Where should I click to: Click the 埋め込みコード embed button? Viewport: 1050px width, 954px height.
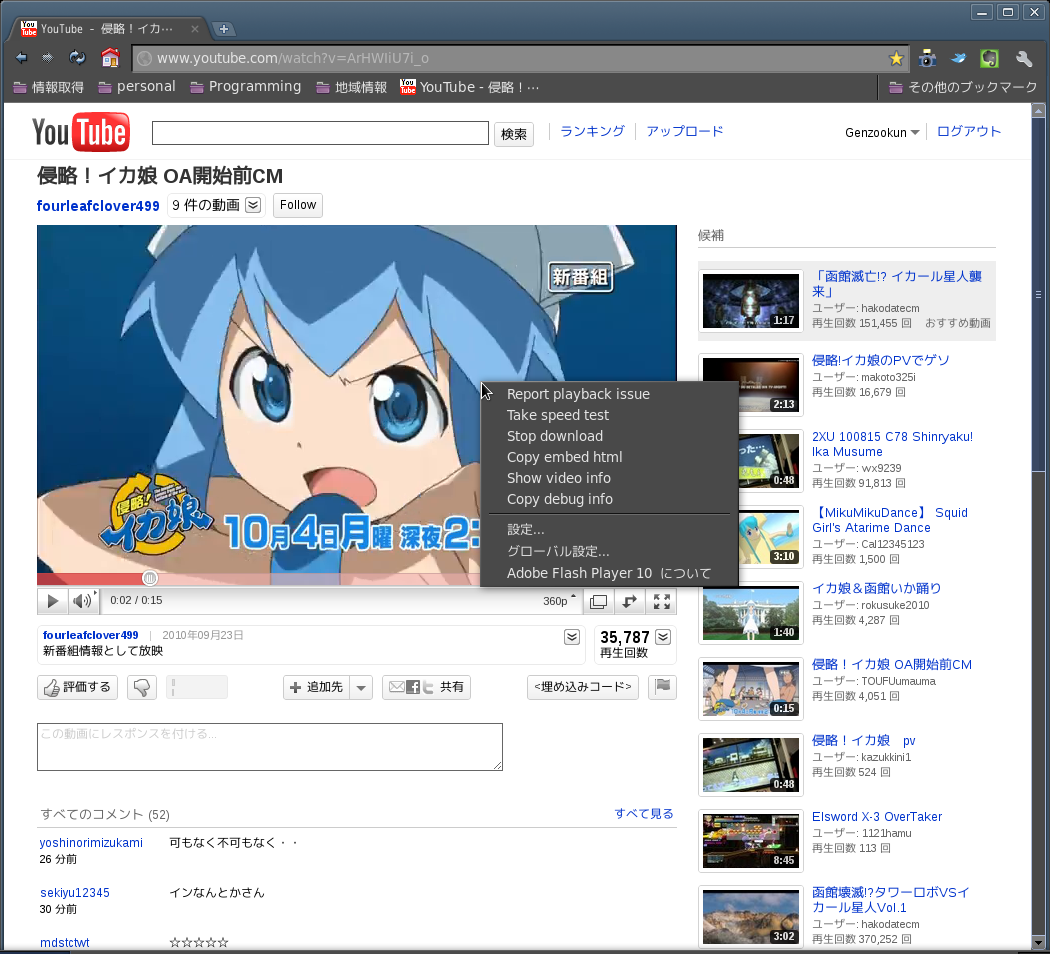click(x=583, y=687)
